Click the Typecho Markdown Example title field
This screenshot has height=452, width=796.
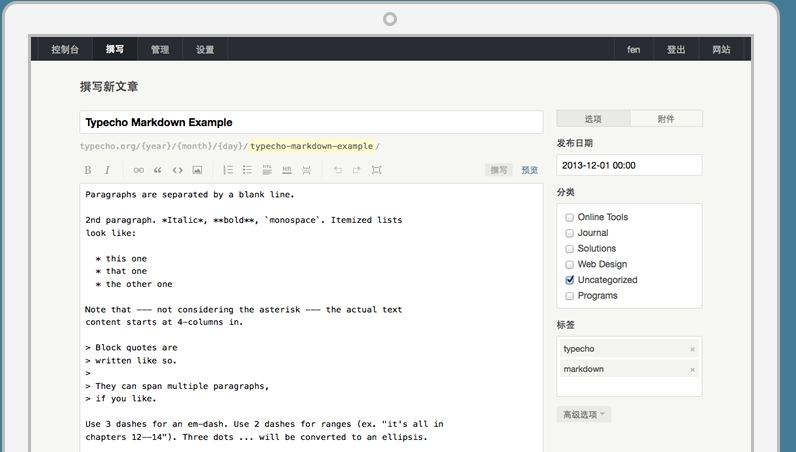tap(311, 122)
